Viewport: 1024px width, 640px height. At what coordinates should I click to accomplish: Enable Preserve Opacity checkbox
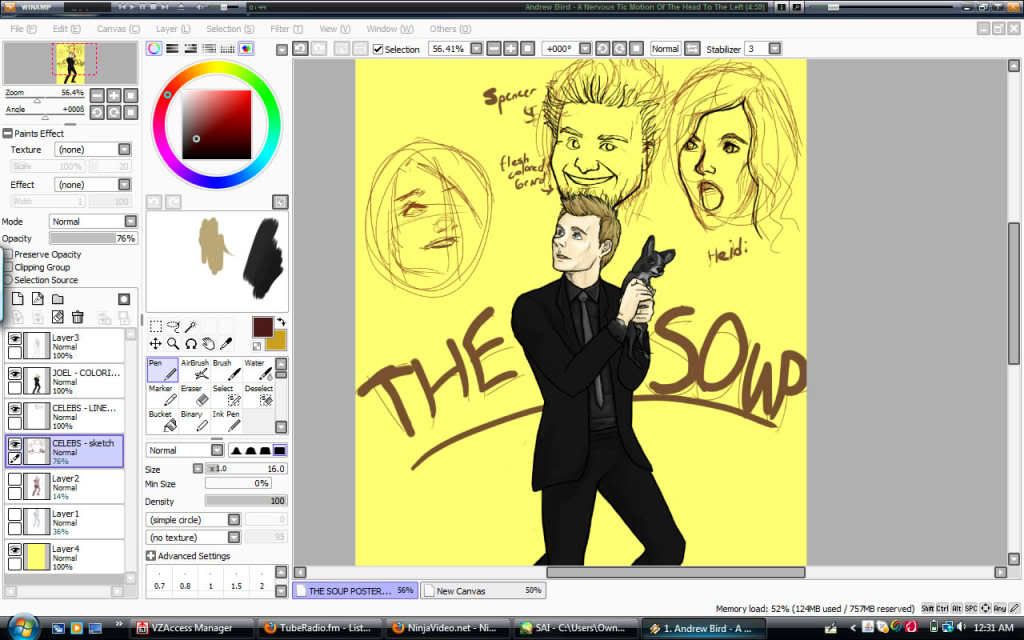pos(8,254)
